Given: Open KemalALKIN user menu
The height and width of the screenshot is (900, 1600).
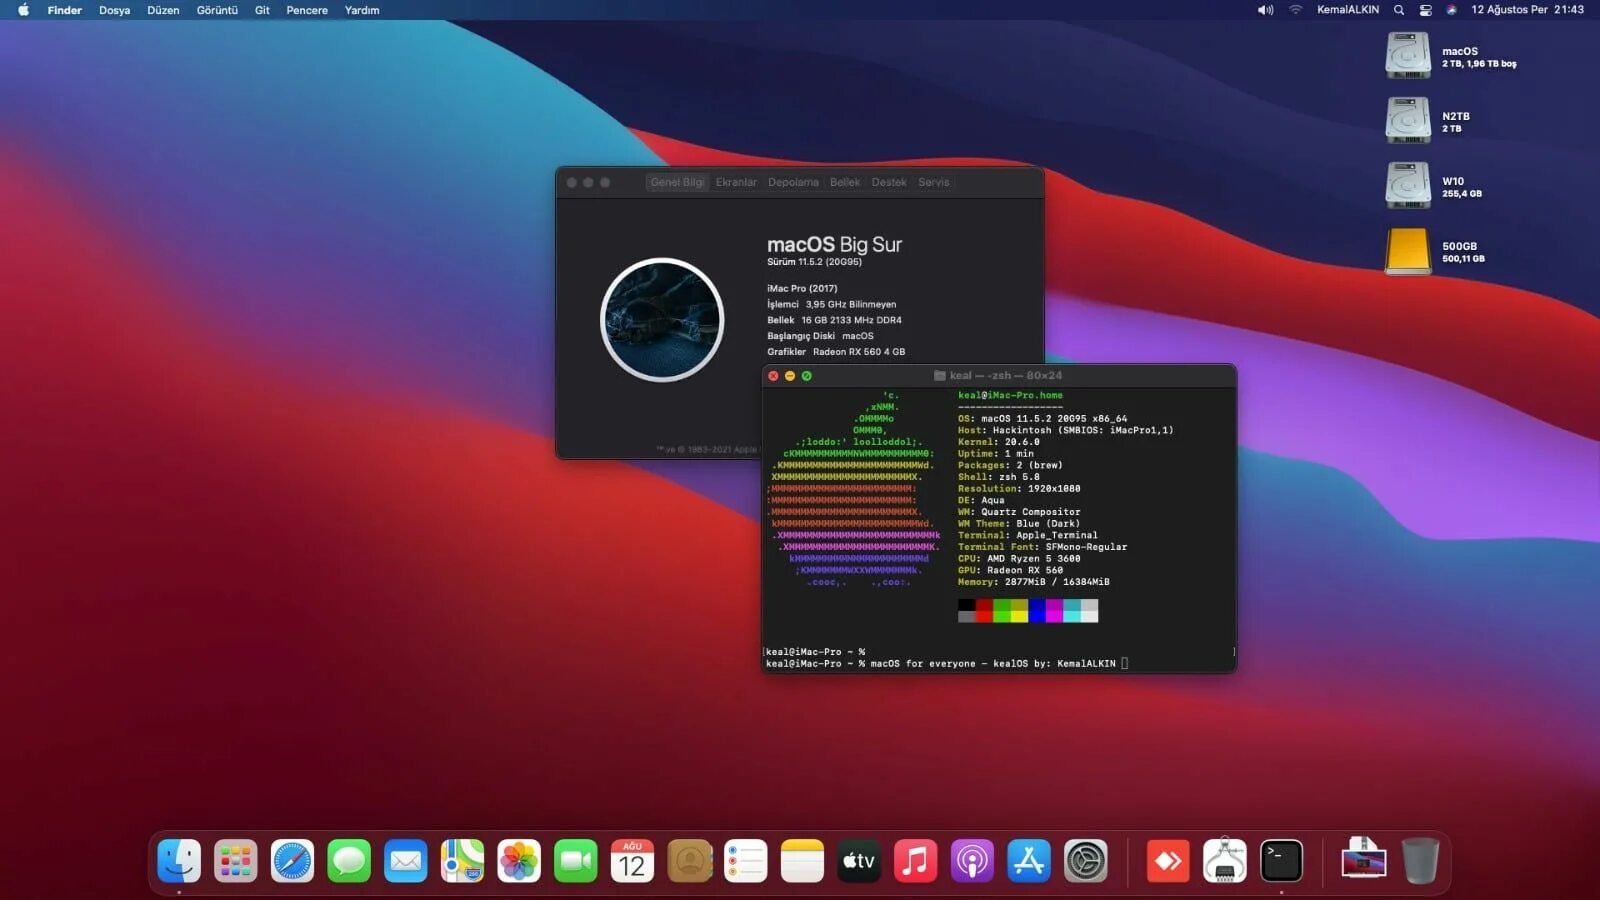Looking at the screenshot, I should [1348, 10].
